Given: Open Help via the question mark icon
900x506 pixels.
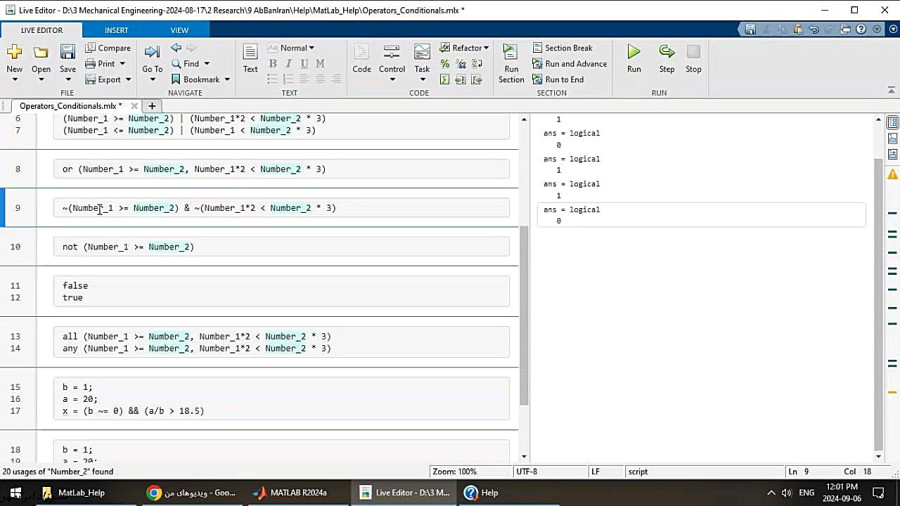Looking at the screenshot, I should tap(861, 29).
